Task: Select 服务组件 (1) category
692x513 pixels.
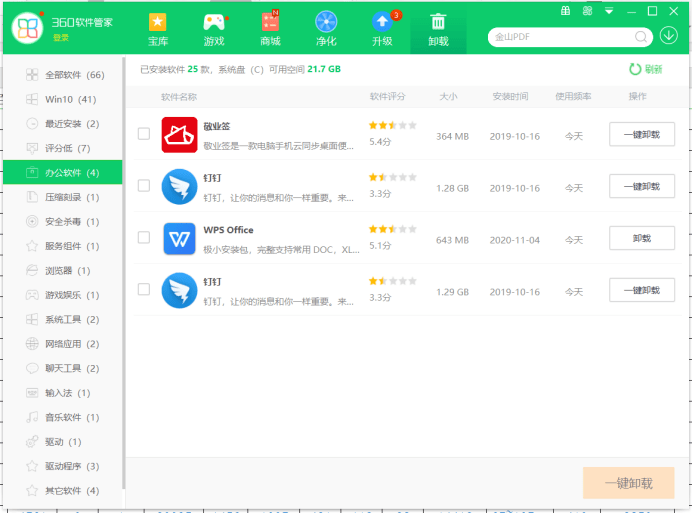Action: coord(63,246)
